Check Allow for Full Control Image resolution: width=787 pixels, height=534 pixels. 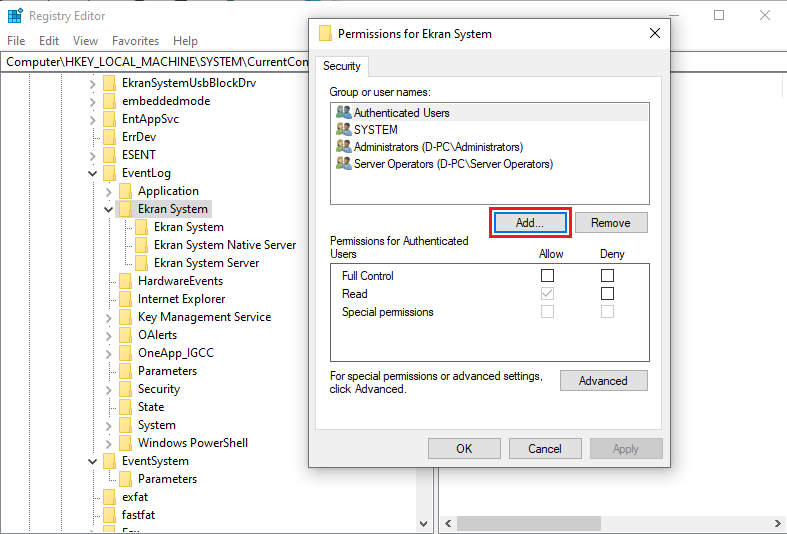coord(547,276)
